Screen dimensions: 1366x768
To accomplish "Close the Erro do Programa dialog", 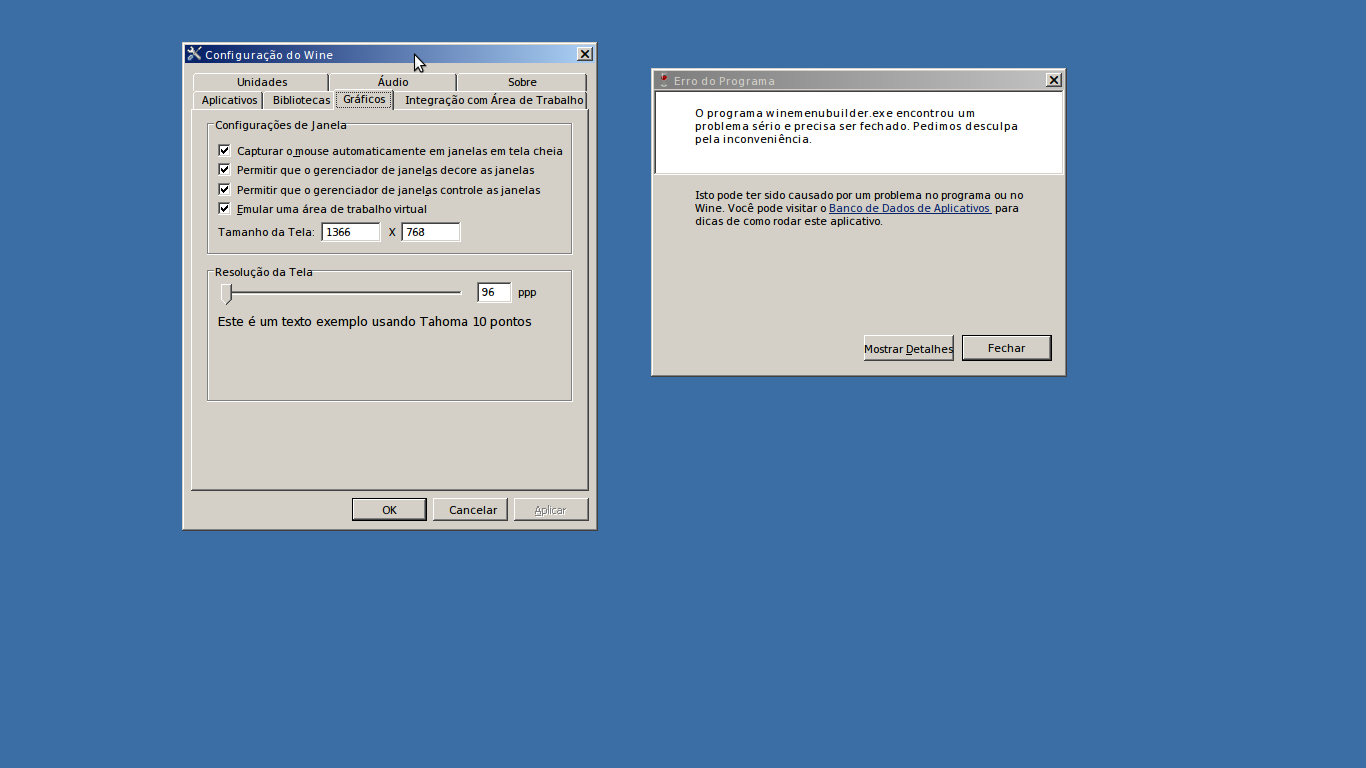I will point(1054,80).
